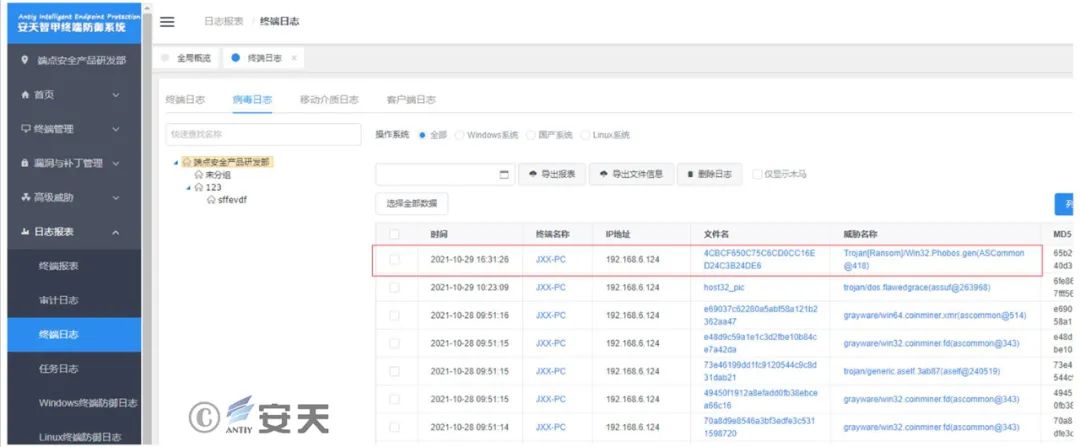Tick checkbox for row 2021-10-28 09:51:14
This screenshot has width=1080, height=447.
(394, 427)
